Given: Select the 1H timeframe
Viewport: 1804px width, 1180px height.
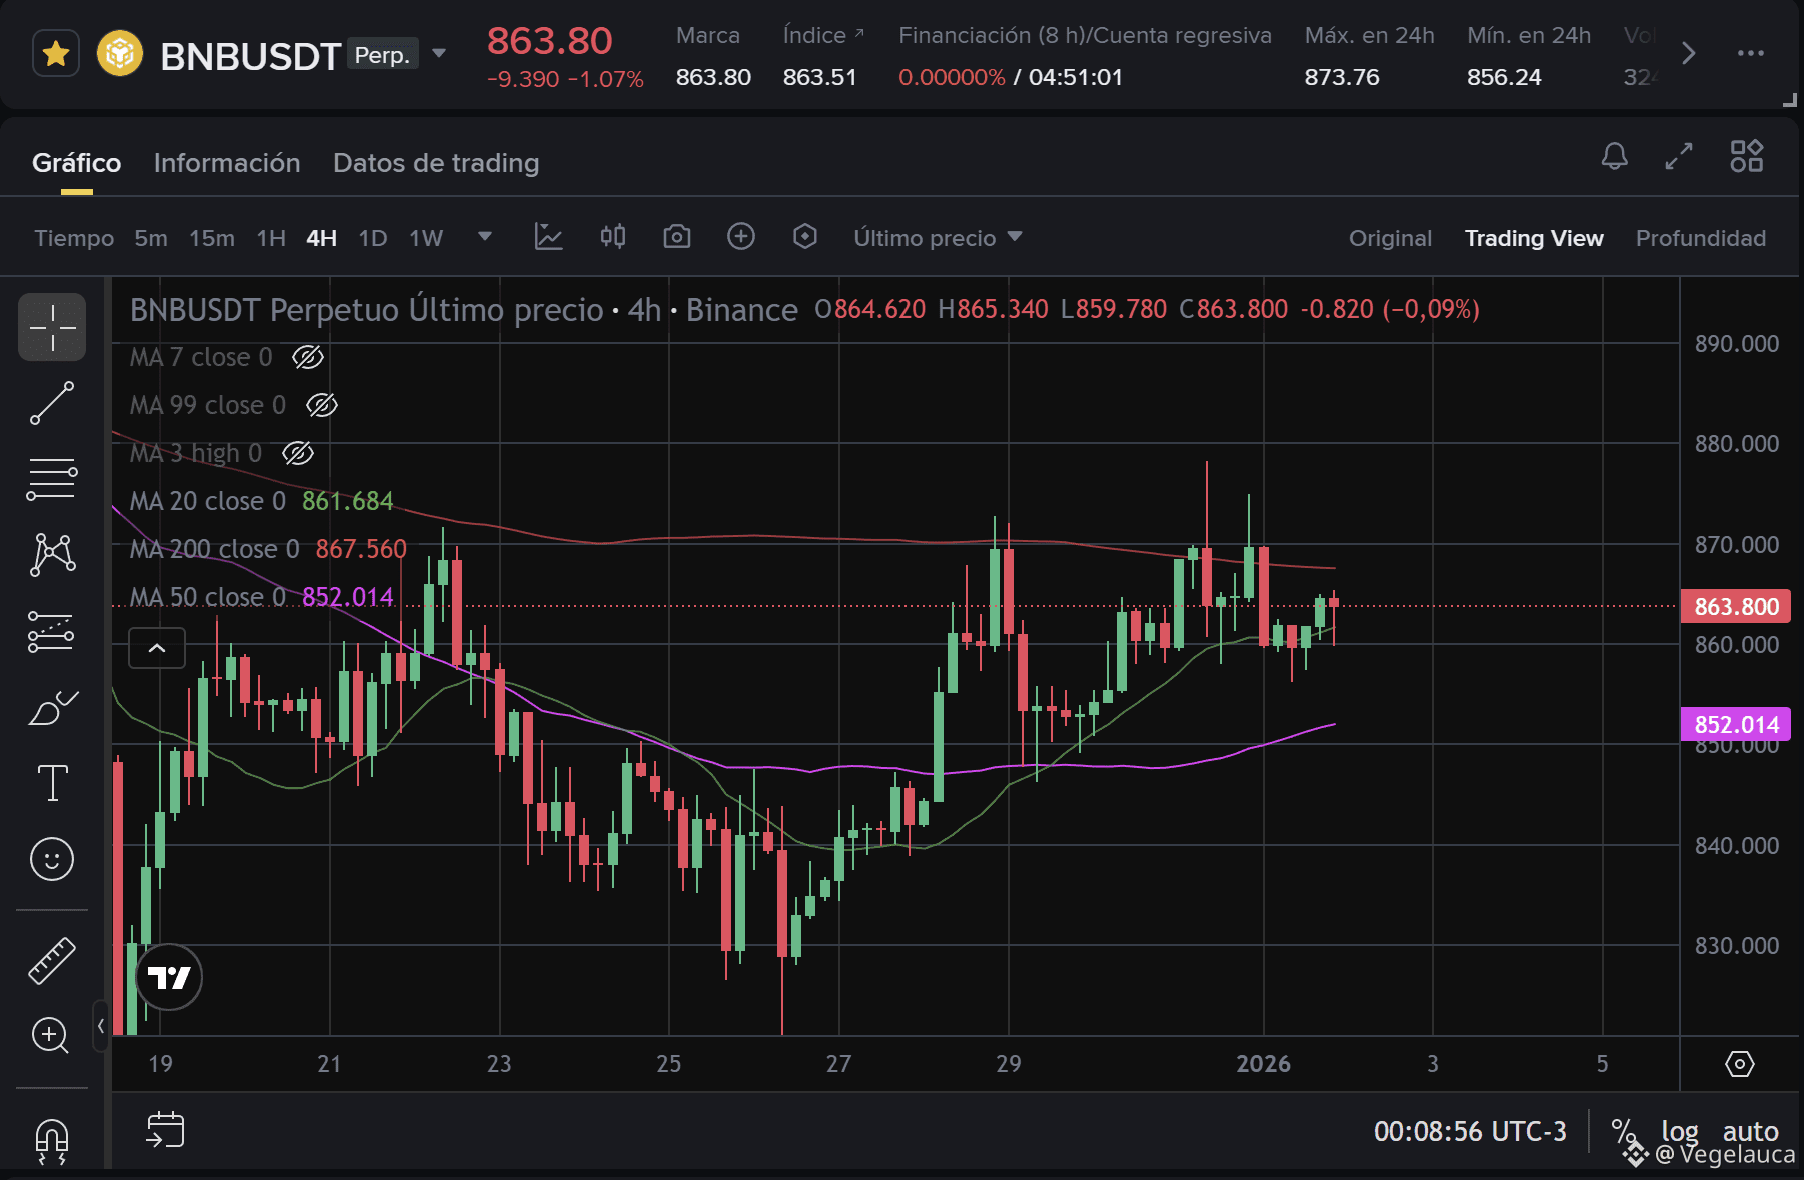Looking at the screenshot, I should coord(271,238).
